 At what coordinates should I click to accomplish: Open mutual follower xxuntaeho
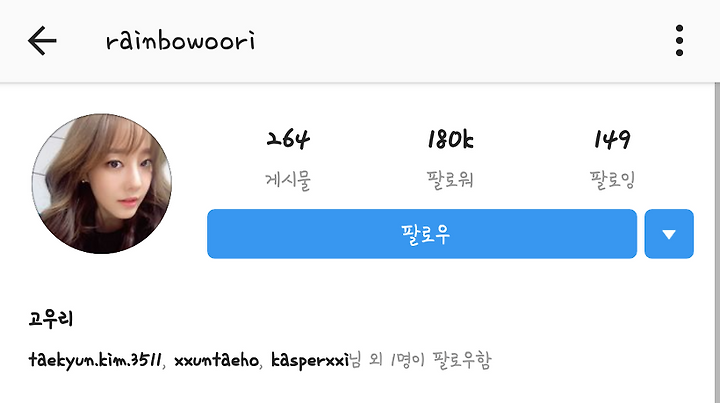(216, 360)
